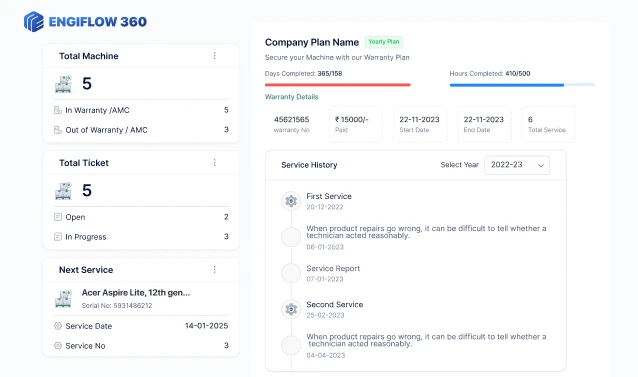Click the Service Date gear icon
Screen dimensions: 638x377
(x=58, y=326)
